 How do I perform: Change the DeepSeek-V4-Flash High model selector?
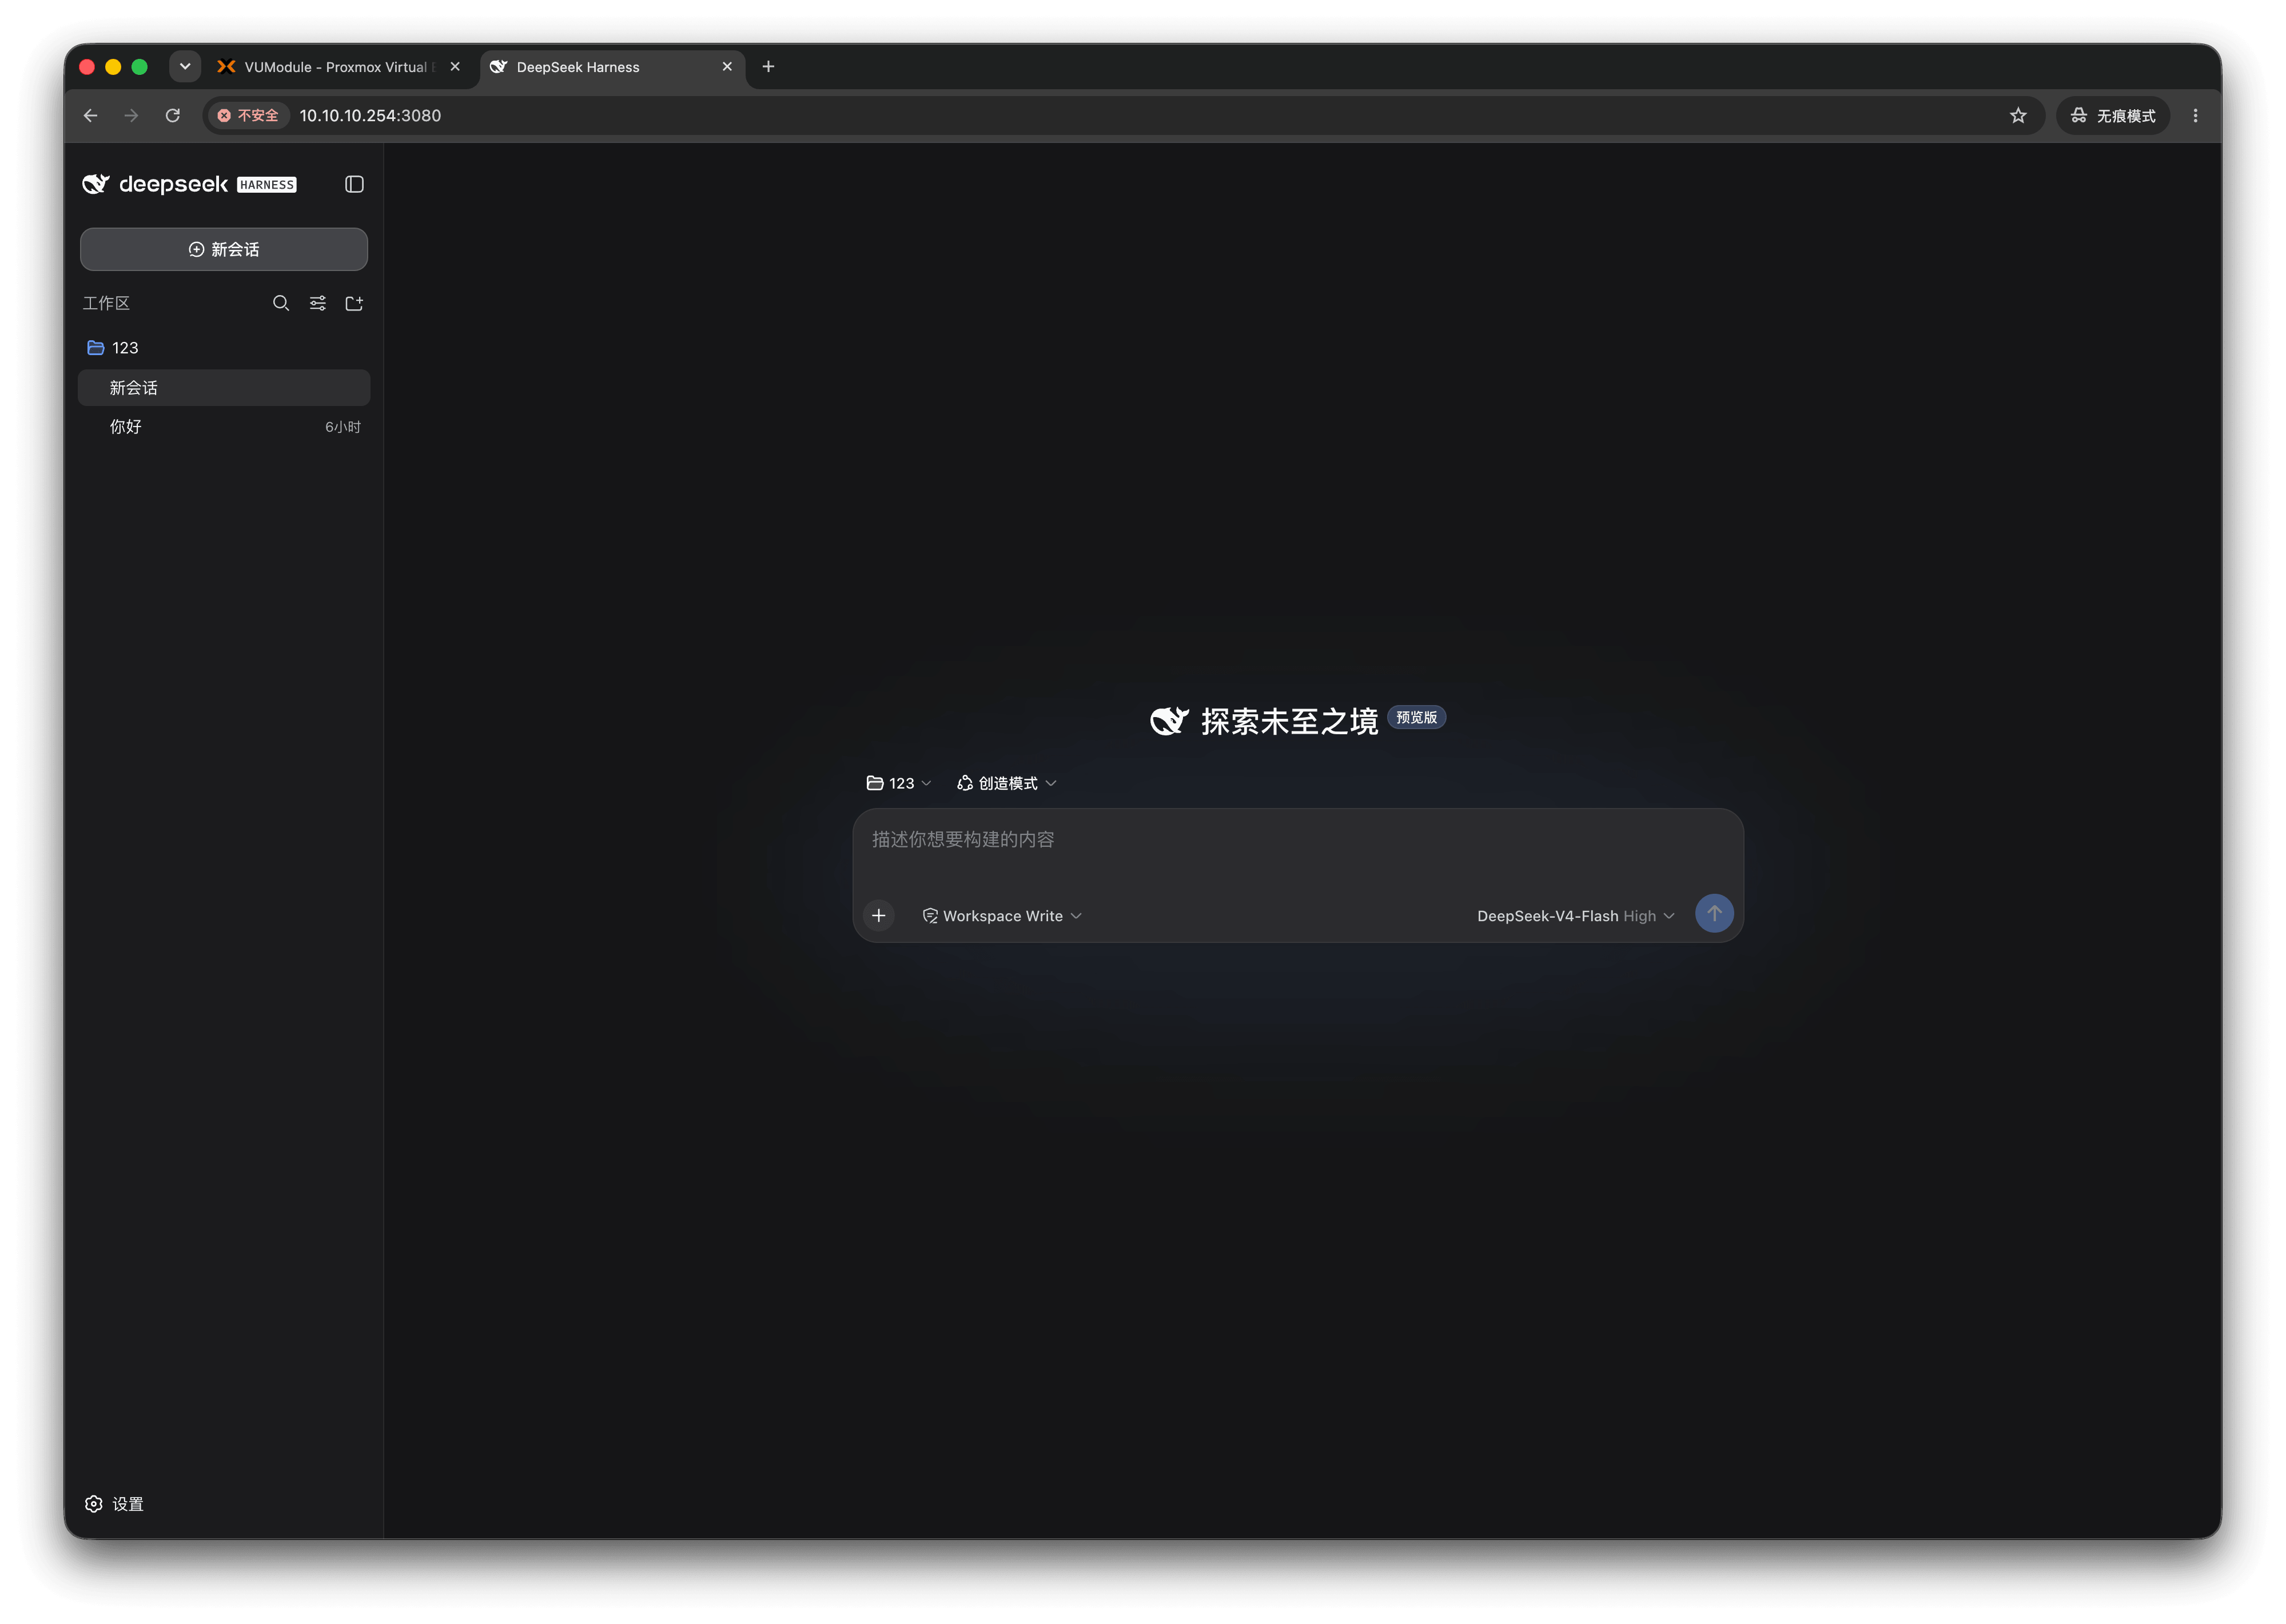(1575, 916)
